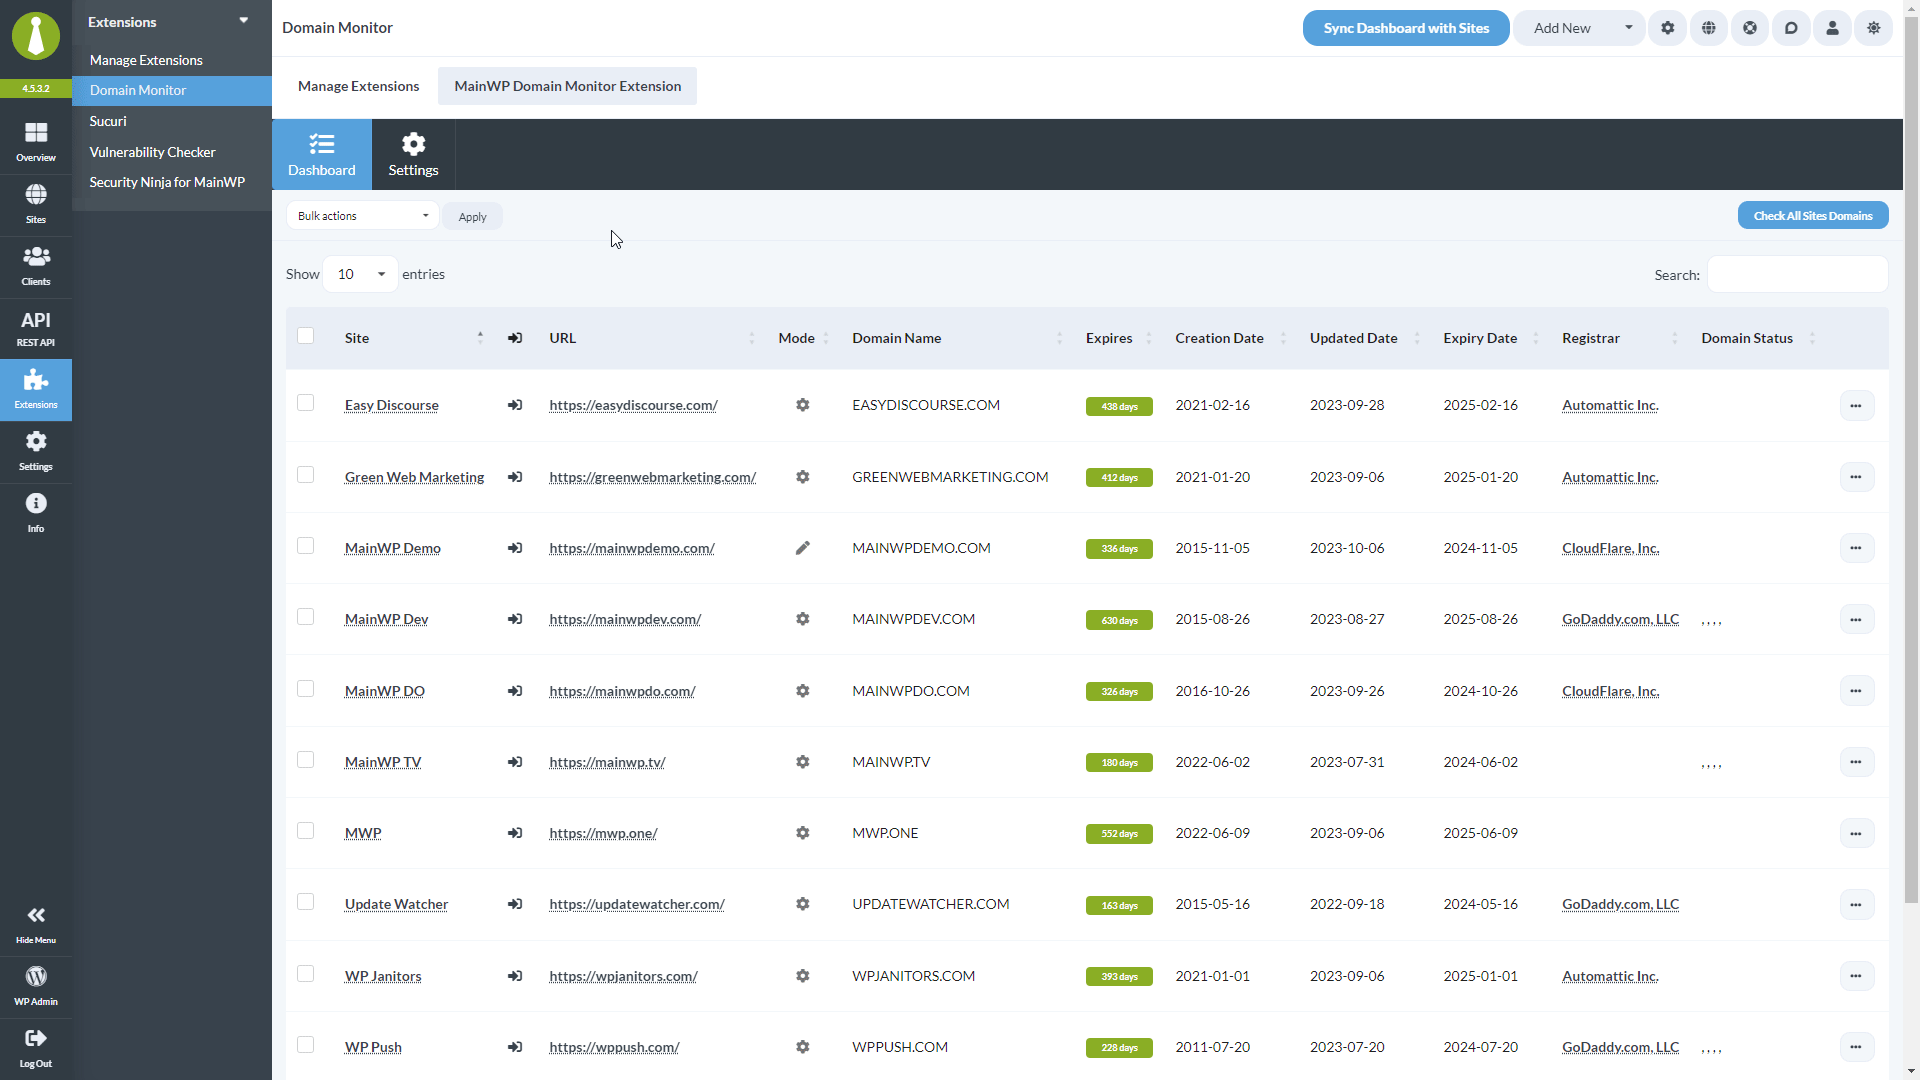The image size is (1920, 1080).
Task: Open row actions menu for WP Janitors
Action: [x=1856, y=976]
